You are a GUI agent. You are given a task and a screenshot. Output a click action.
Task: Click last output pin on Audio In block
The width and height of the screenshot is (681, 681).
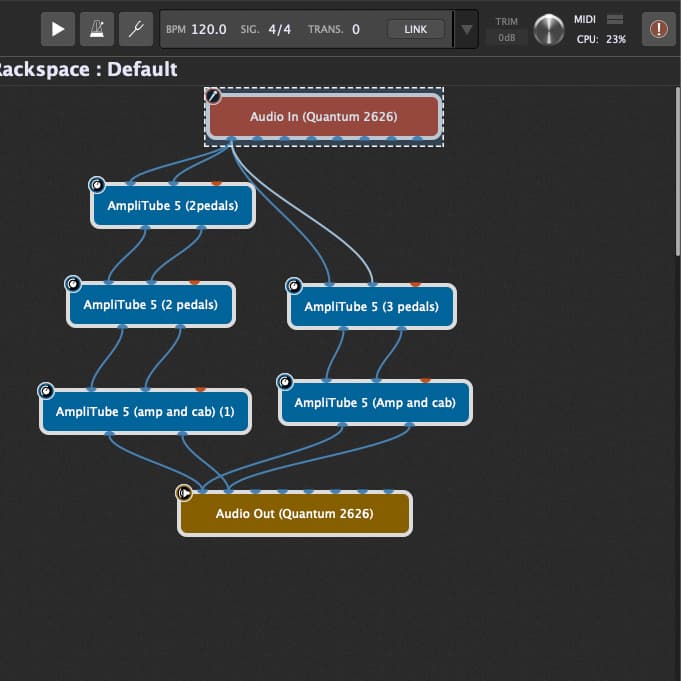(417, 139)
